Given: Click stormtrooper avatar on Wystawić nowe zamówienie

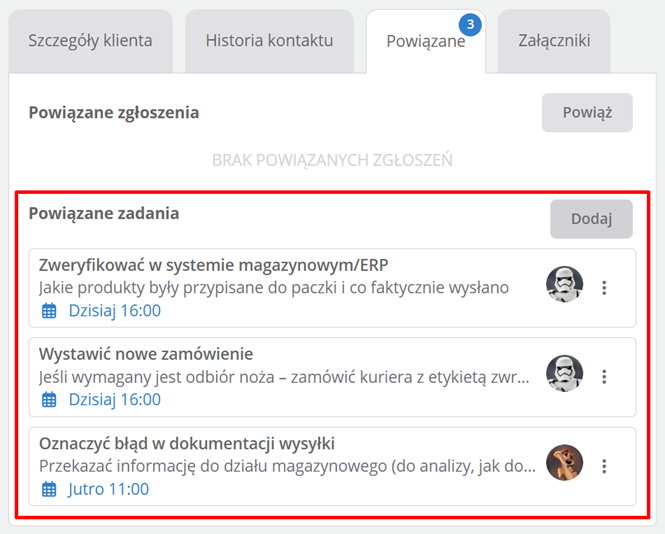Looking at the screenshot, I should [x=564, y=374].
